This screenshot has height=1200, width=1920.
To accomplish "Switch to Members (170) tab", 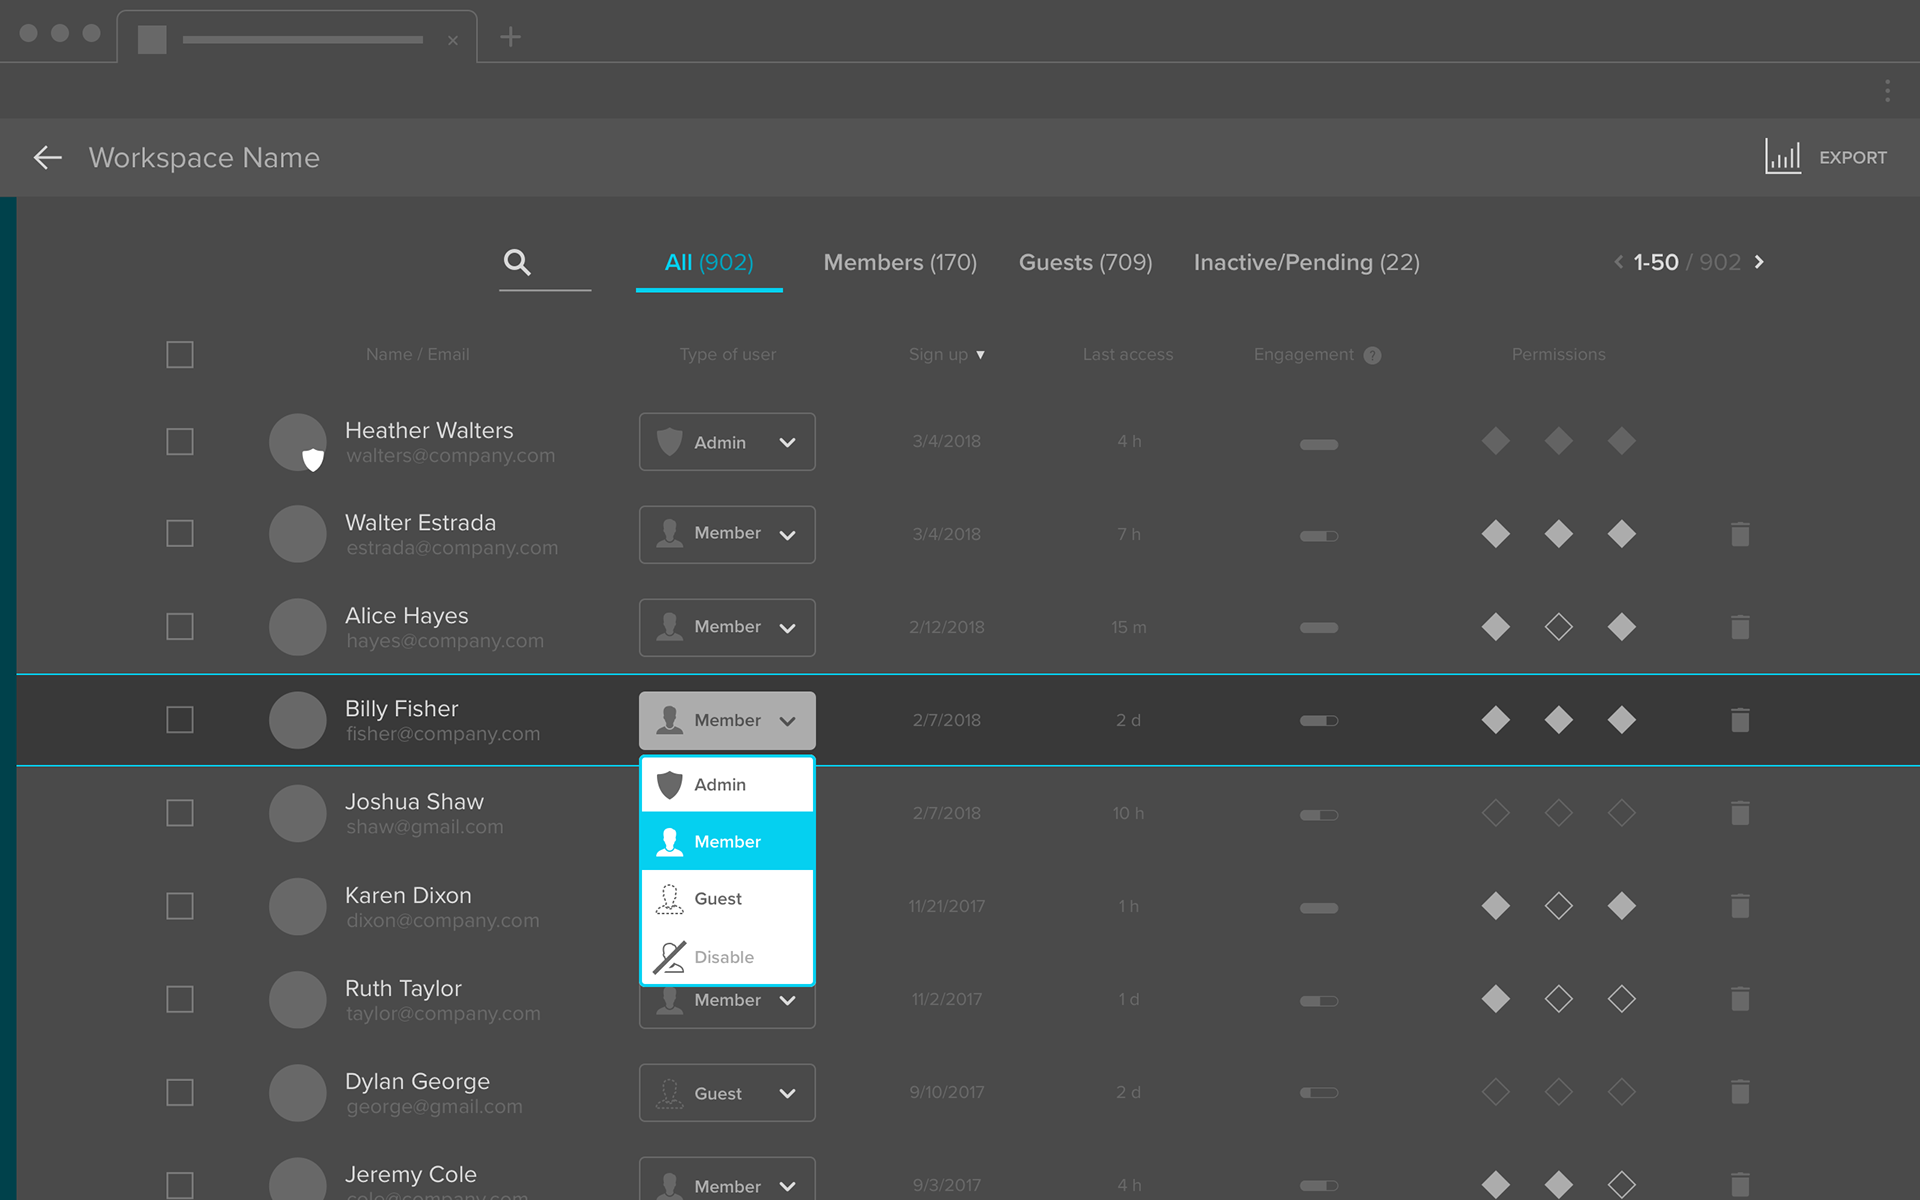I will click(900, 262).
